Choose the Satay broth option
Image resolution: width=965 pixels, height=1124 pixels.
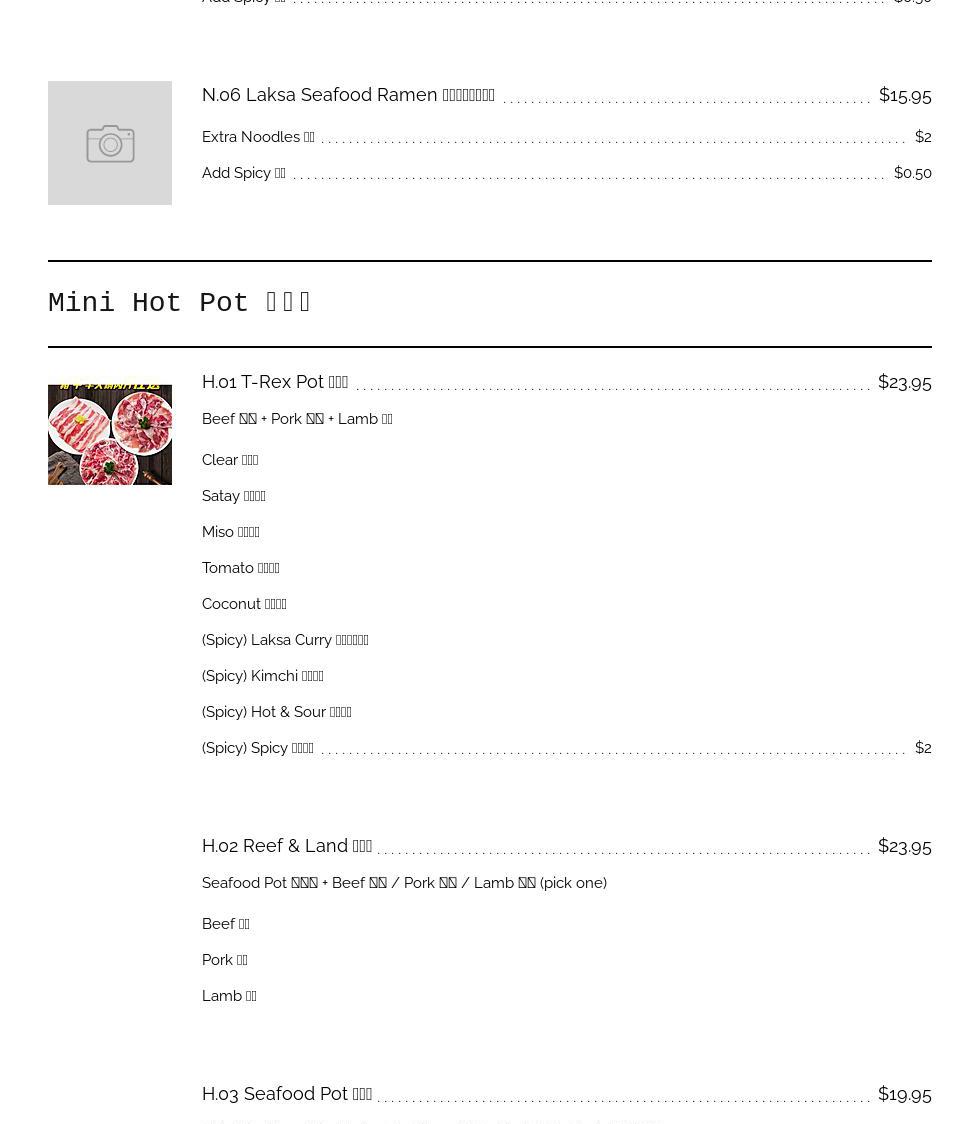[x=234, y=496]
